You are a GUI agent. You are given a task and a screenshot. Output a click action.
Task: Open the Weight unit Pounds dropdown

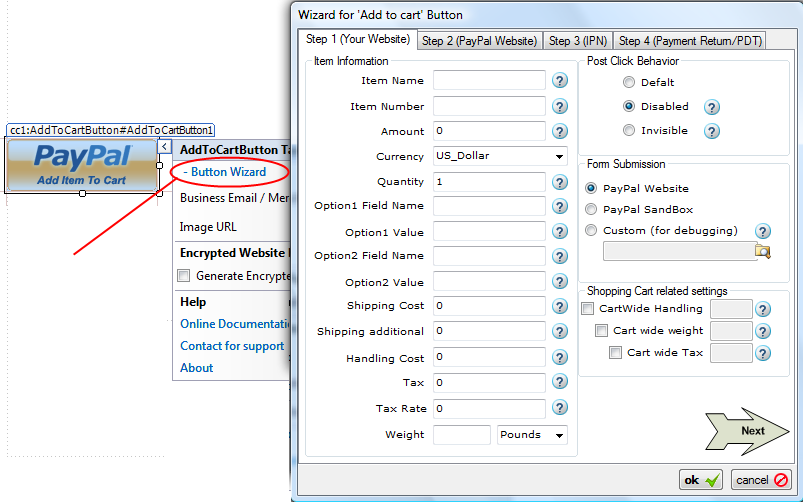(532, 435)
